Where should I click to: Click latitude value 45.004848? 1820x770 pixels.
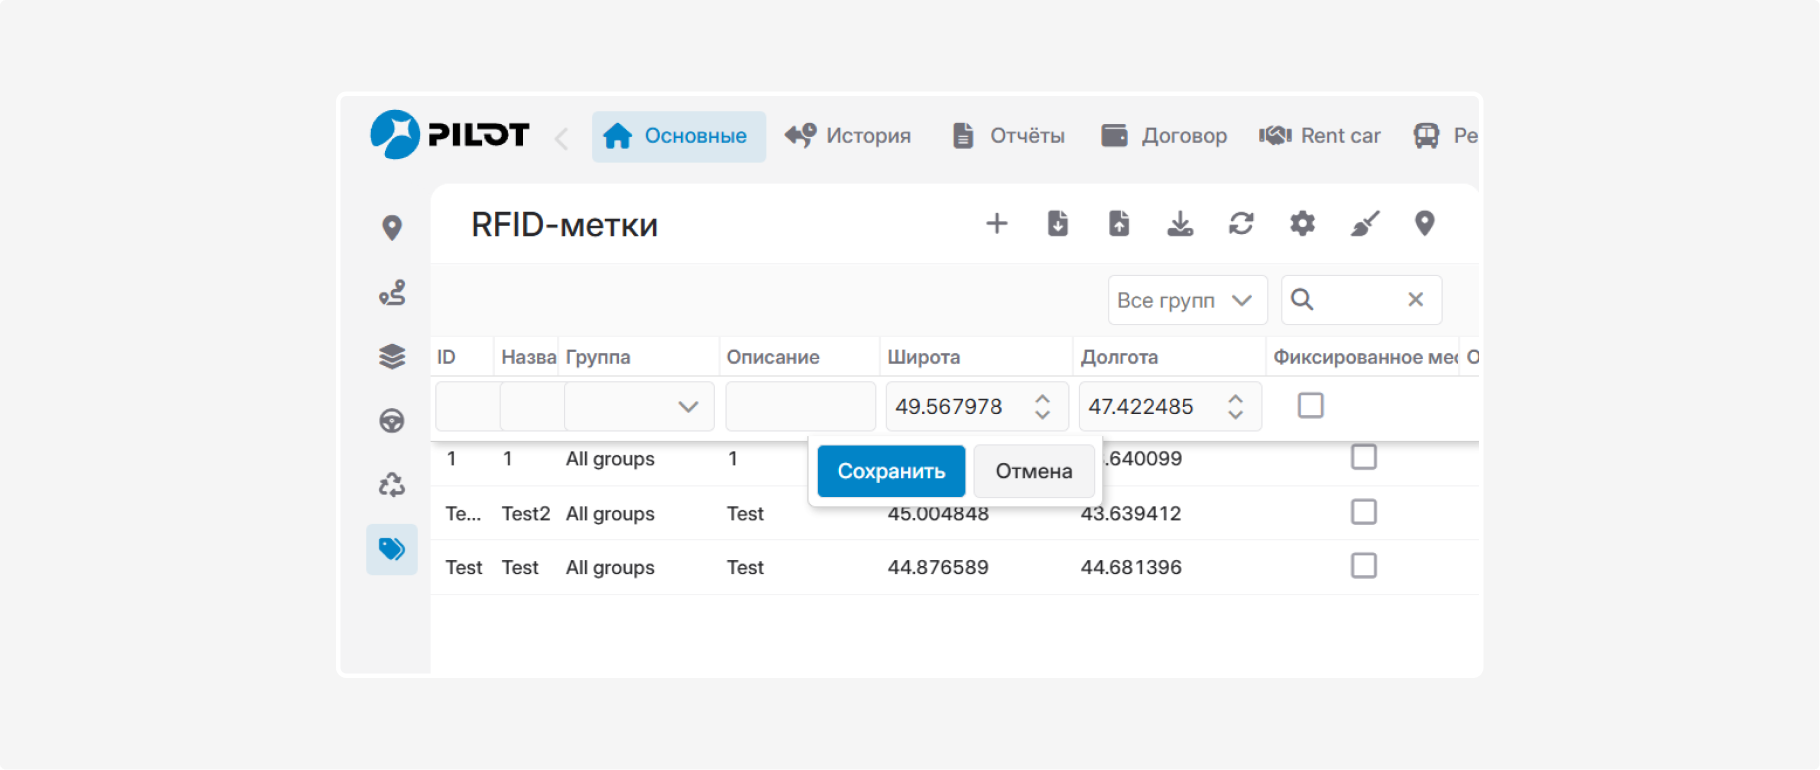(938, 515)
